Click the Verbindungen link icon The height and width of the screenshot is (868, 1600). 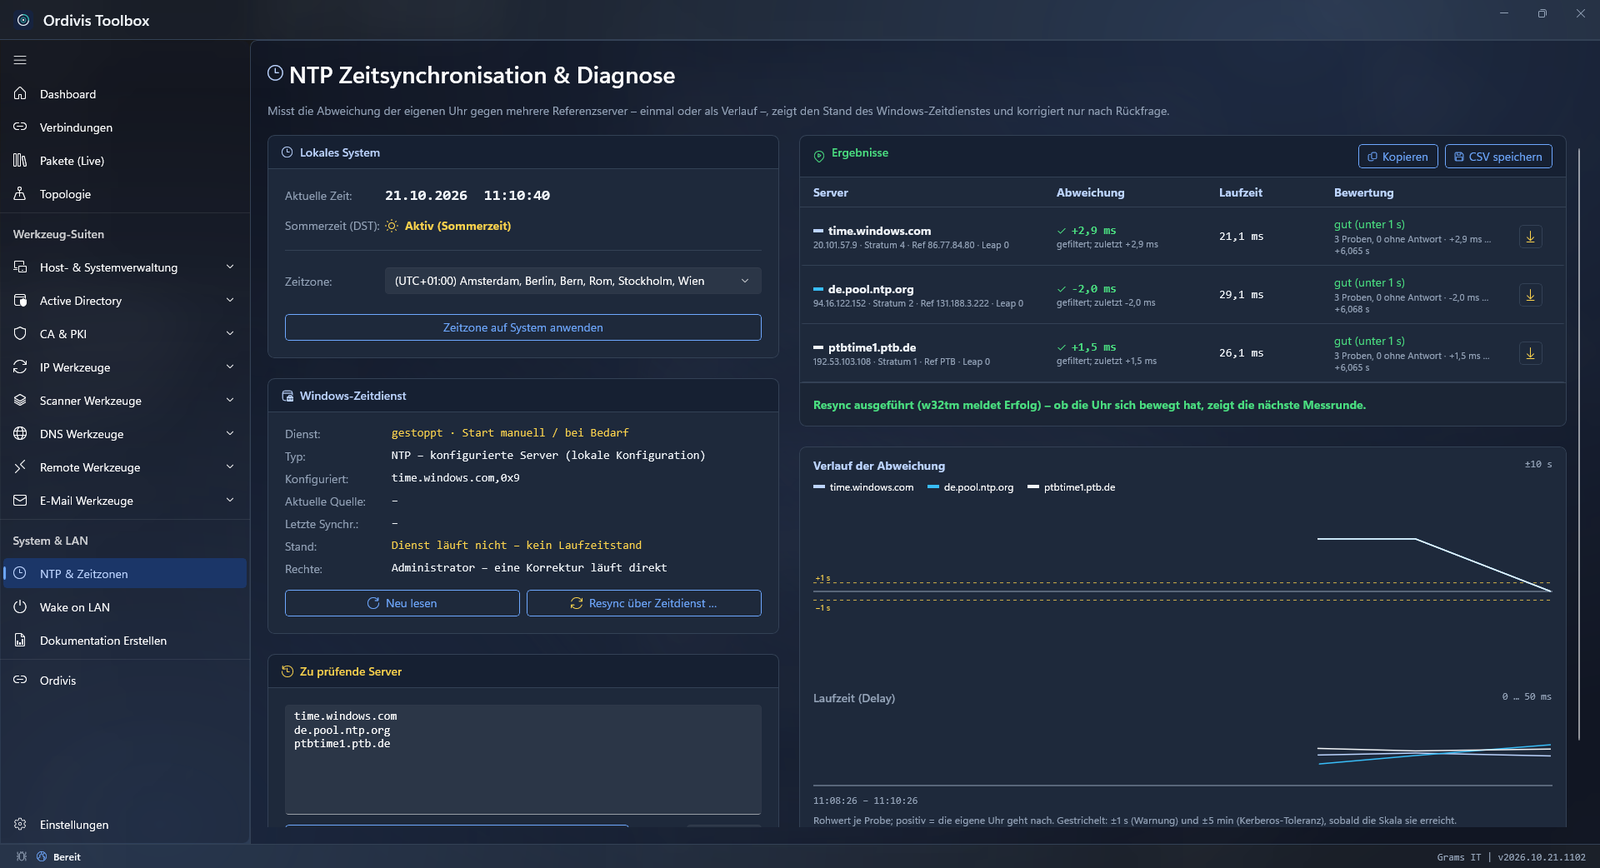20,127
